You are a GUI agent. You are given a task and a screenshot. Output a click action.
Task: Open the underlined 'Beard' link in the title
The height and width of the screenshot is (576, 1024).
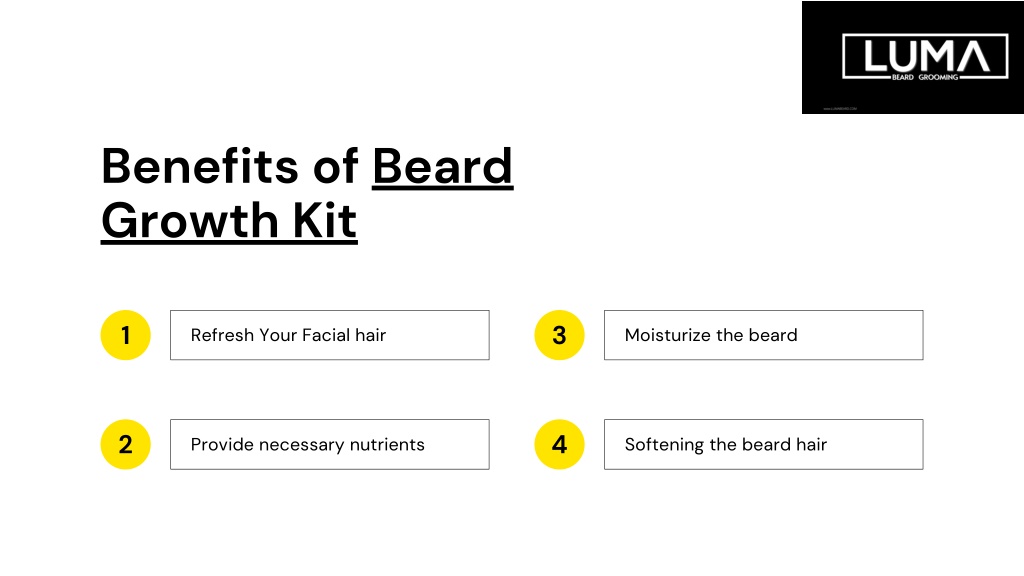(x=443, y=166)
